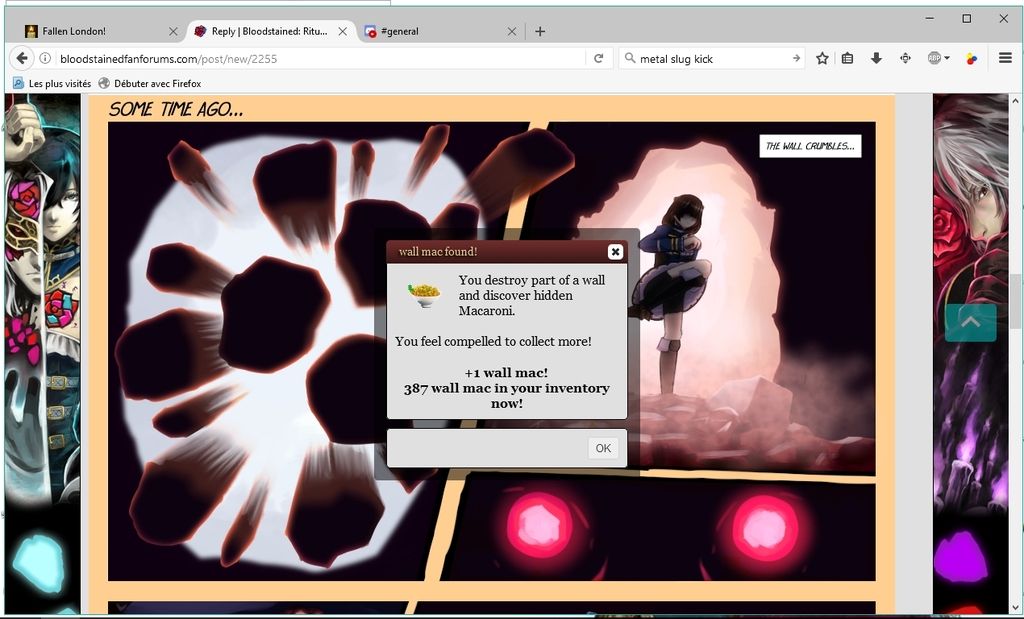This screenshot has width=1024, height=619.
Task: Open a new tab with plus button
Action: pyautogui.click(x=540, y=31)
